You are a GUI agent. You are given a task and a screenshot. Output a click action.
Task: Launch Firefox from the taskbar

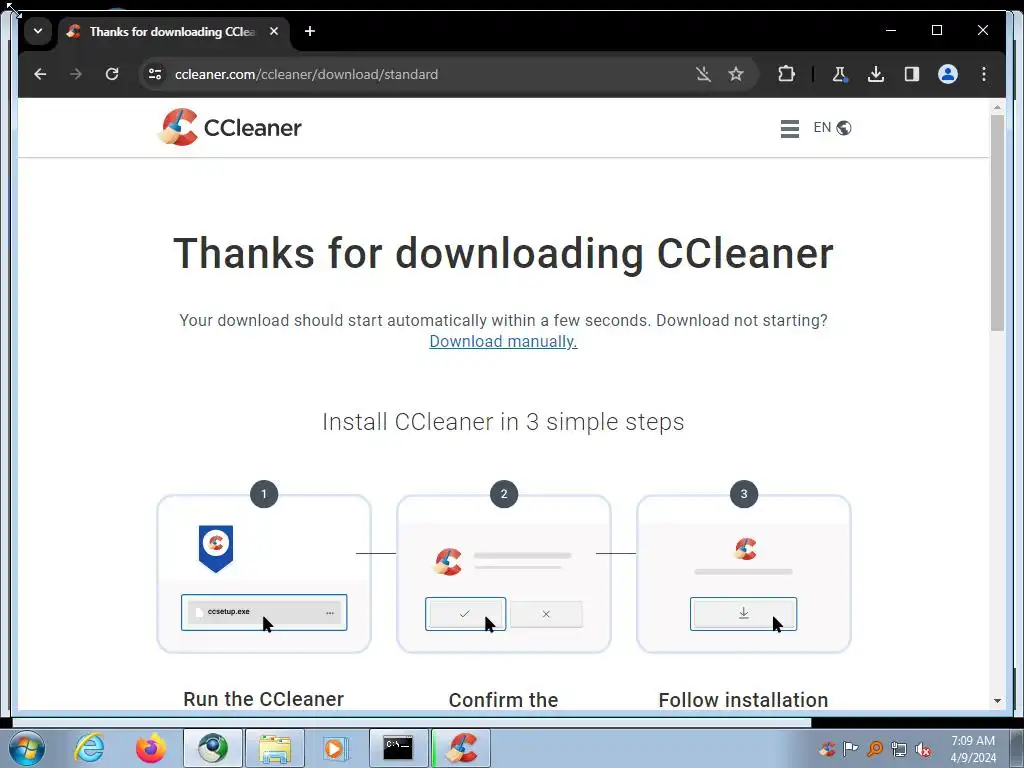point(150,748)
